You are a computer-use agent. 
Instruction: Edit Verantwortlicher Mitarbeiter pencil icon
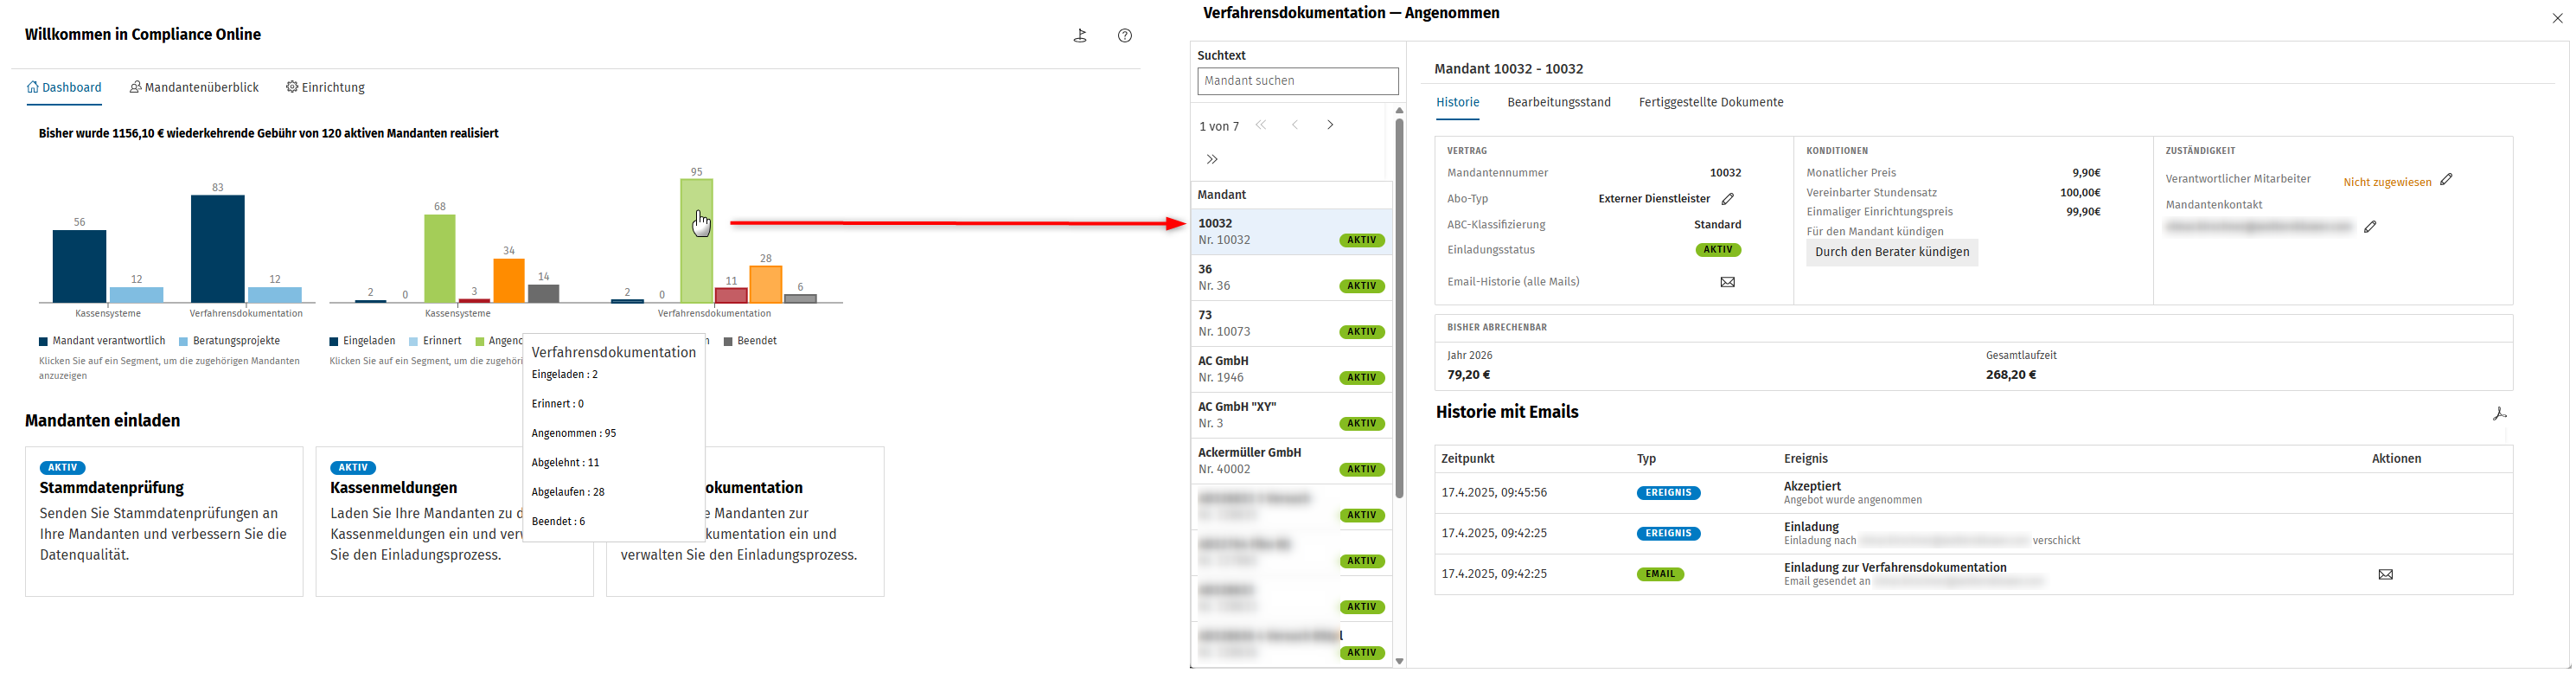pos(2446,180)
